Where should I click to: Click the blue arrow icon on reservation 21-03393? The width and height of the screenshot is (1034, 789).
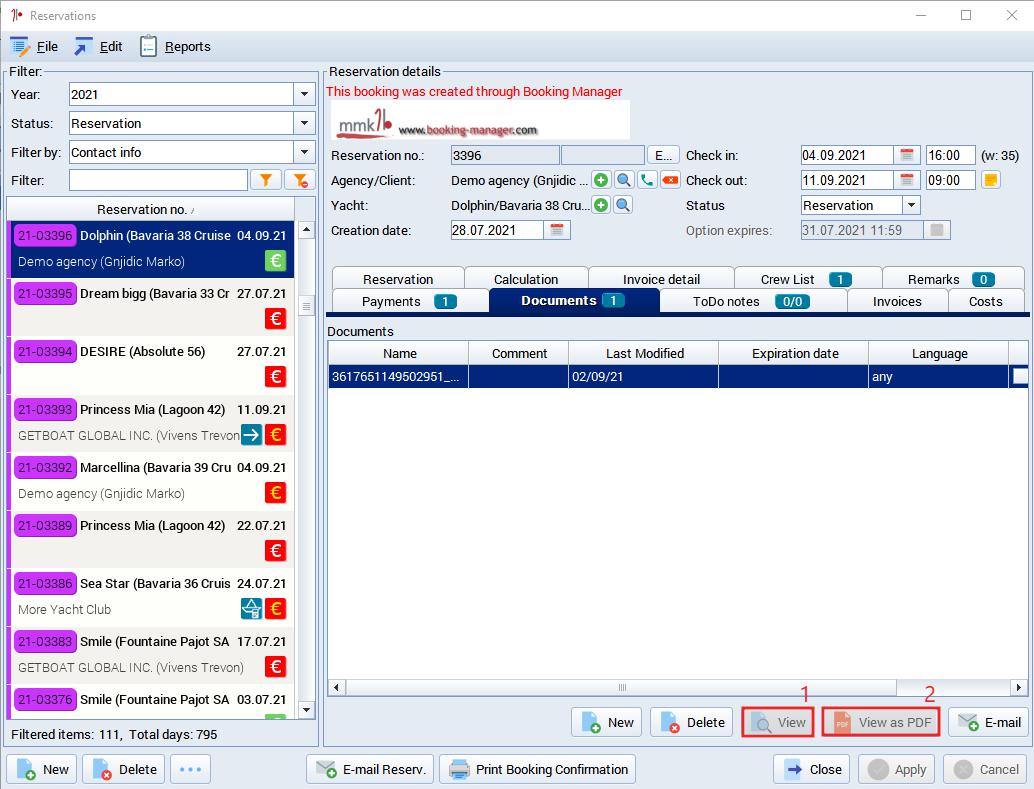click(x=251, y=435)
